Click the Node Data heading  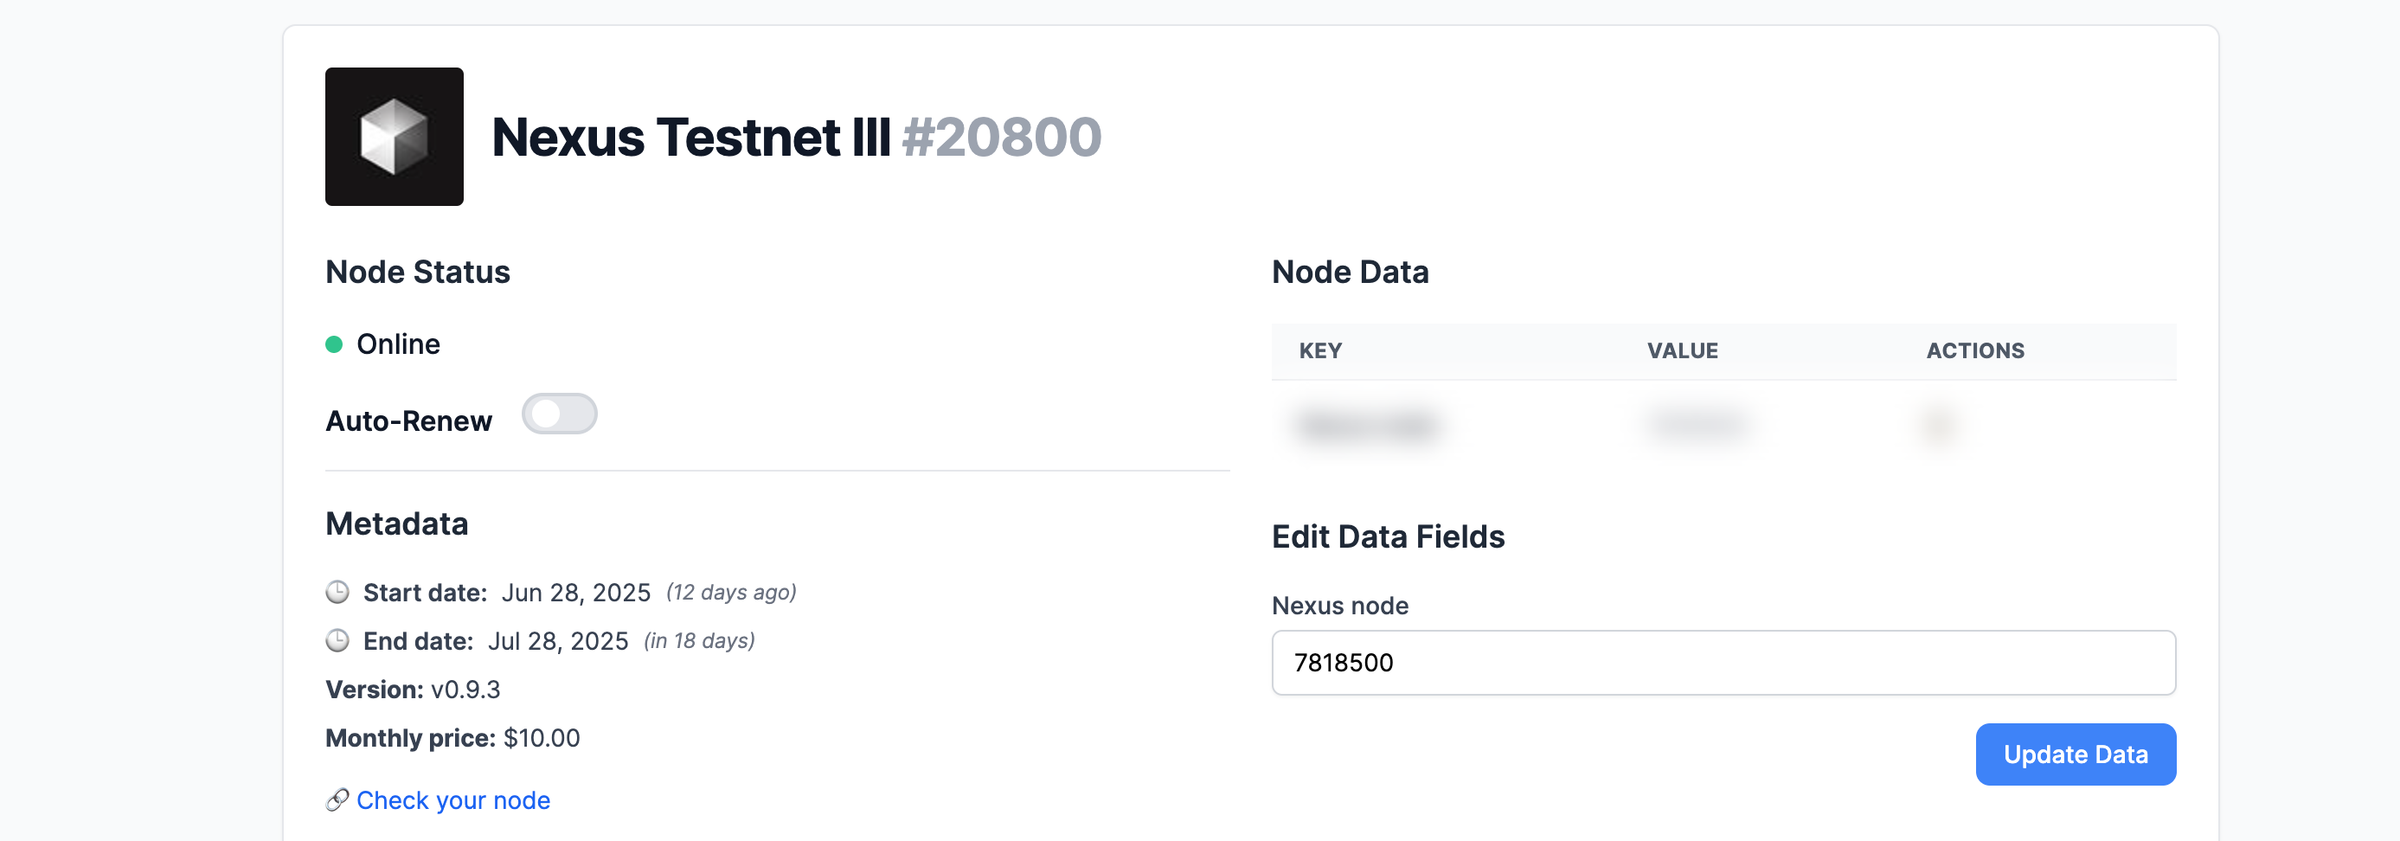(x=1350, y=271)
